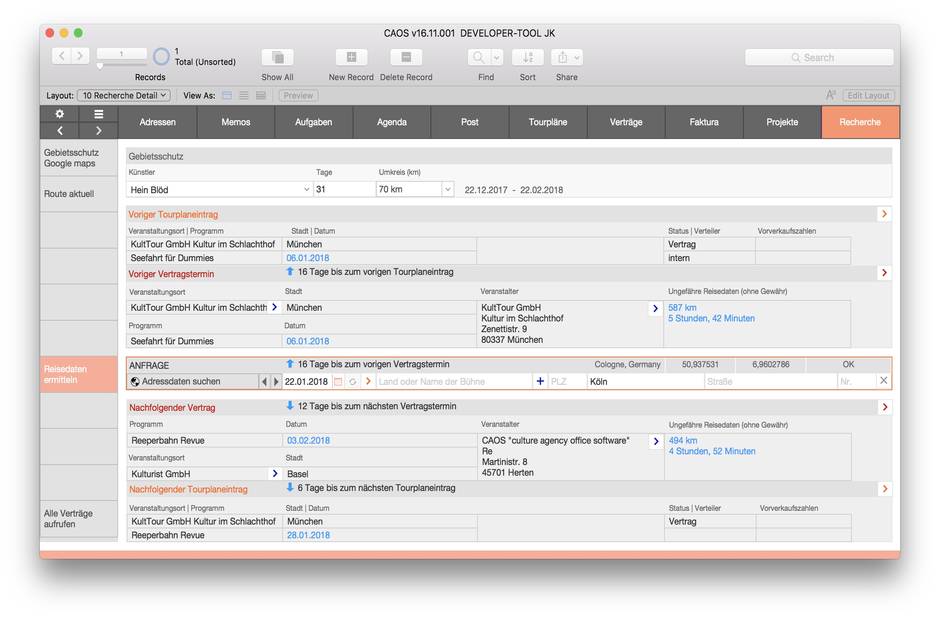Viewport: 940px width, 620px height.
Task: Click Reisedaten ermitteln sidebar button
Action: point(79,375)
